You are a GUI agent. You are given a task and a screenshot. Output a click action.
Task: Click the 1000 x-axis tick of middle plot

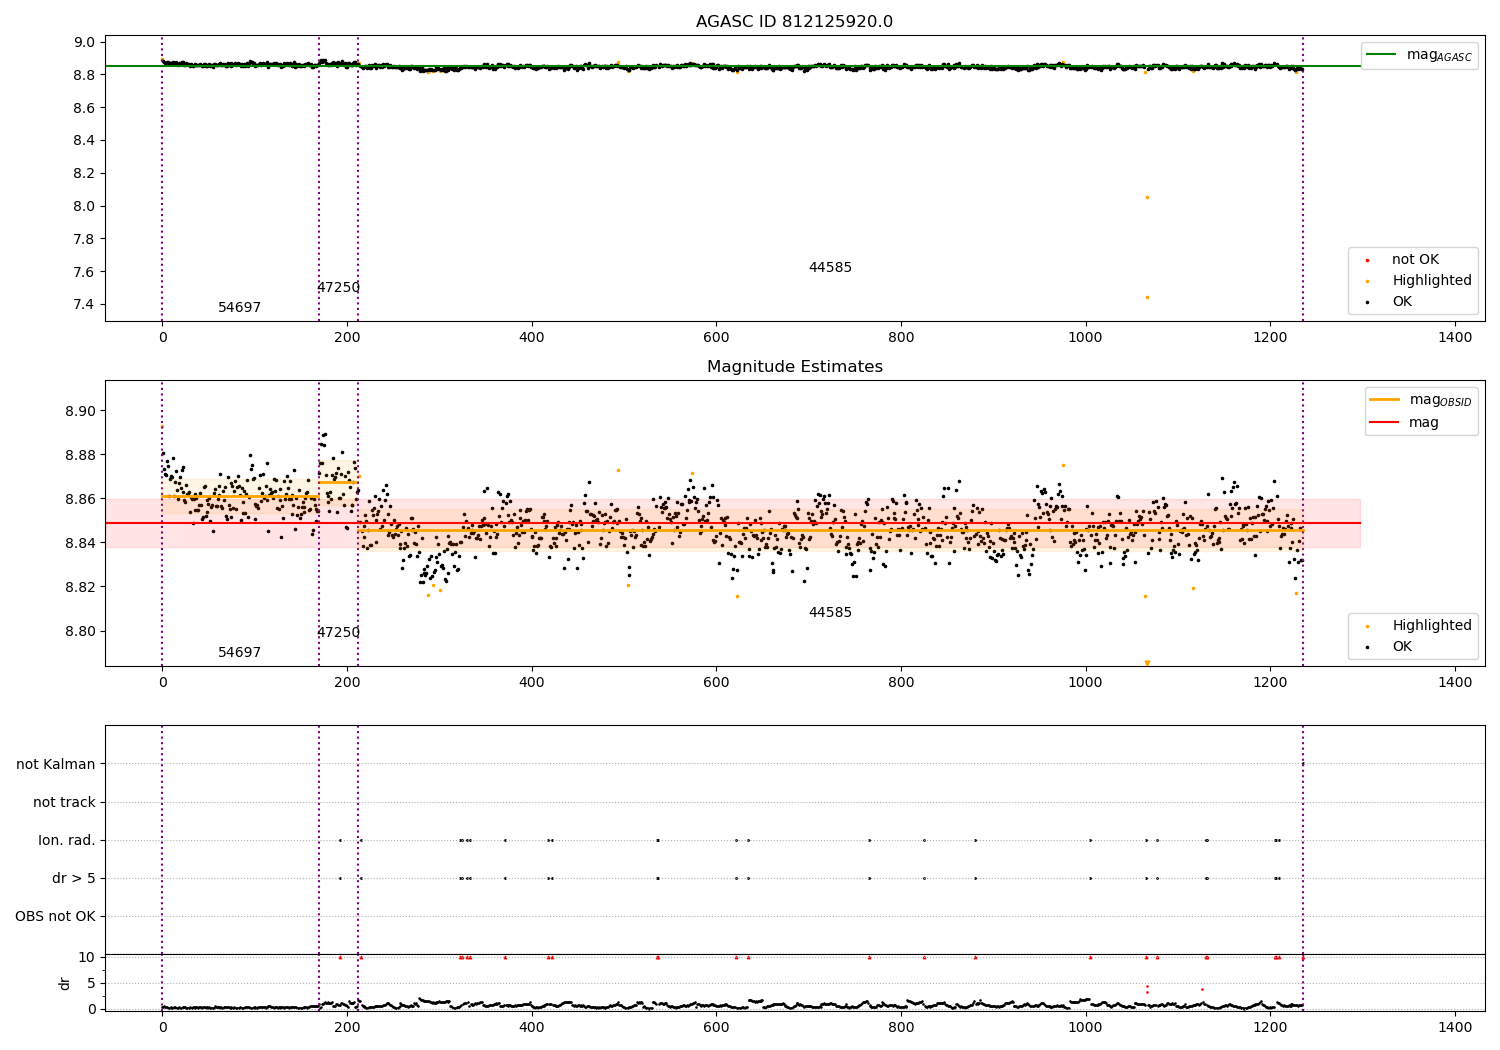point(1085,683)
